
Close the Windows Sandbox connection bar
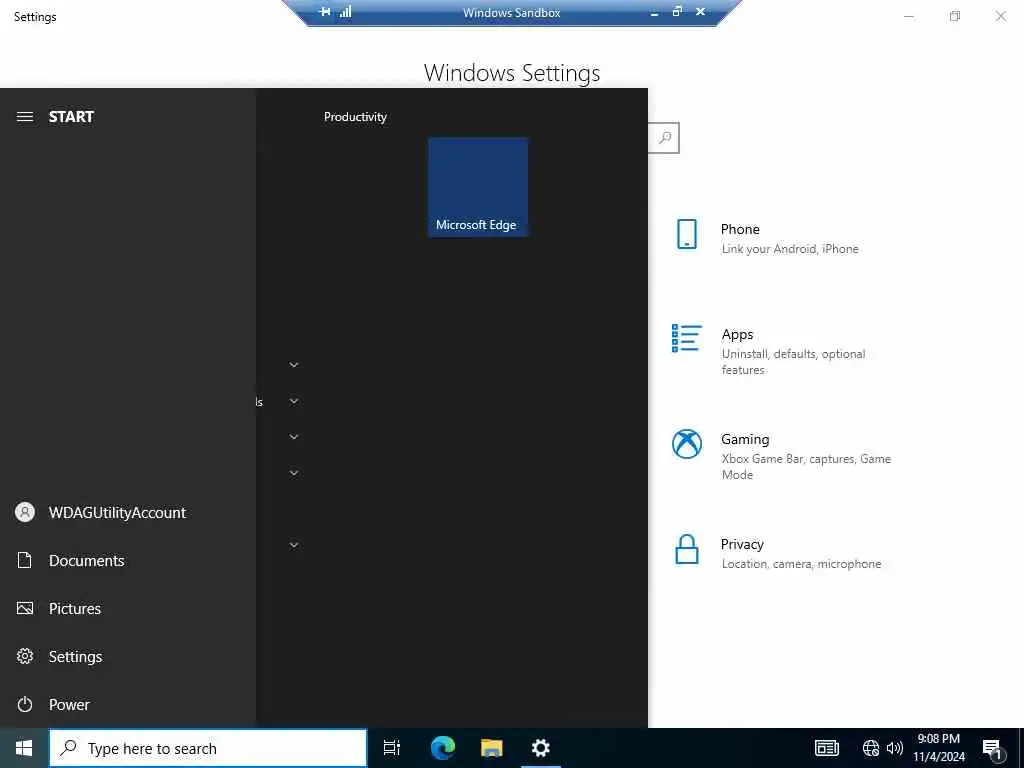[700, 12]
